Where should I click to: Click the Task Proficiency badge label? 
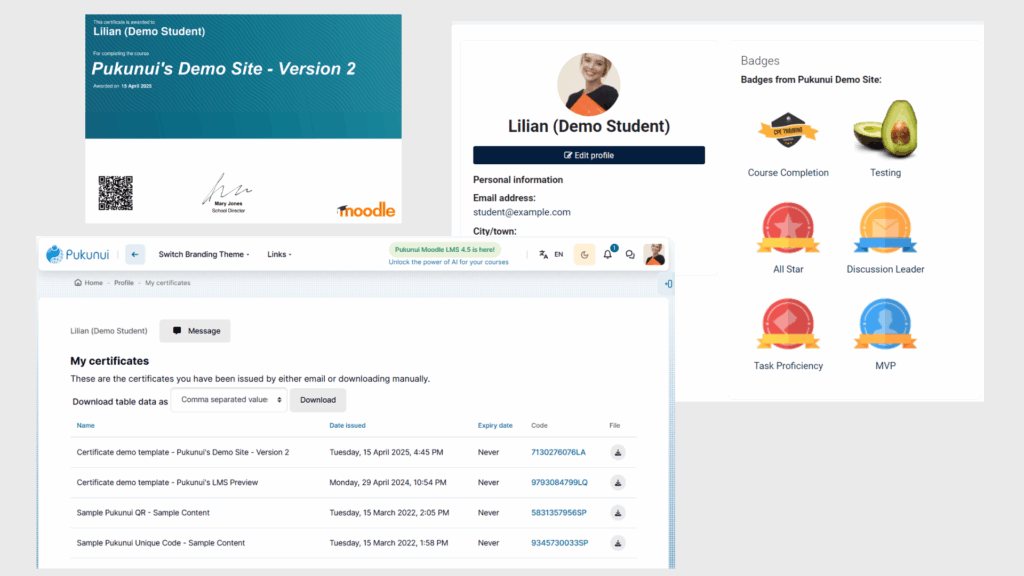tap(788, 366)
